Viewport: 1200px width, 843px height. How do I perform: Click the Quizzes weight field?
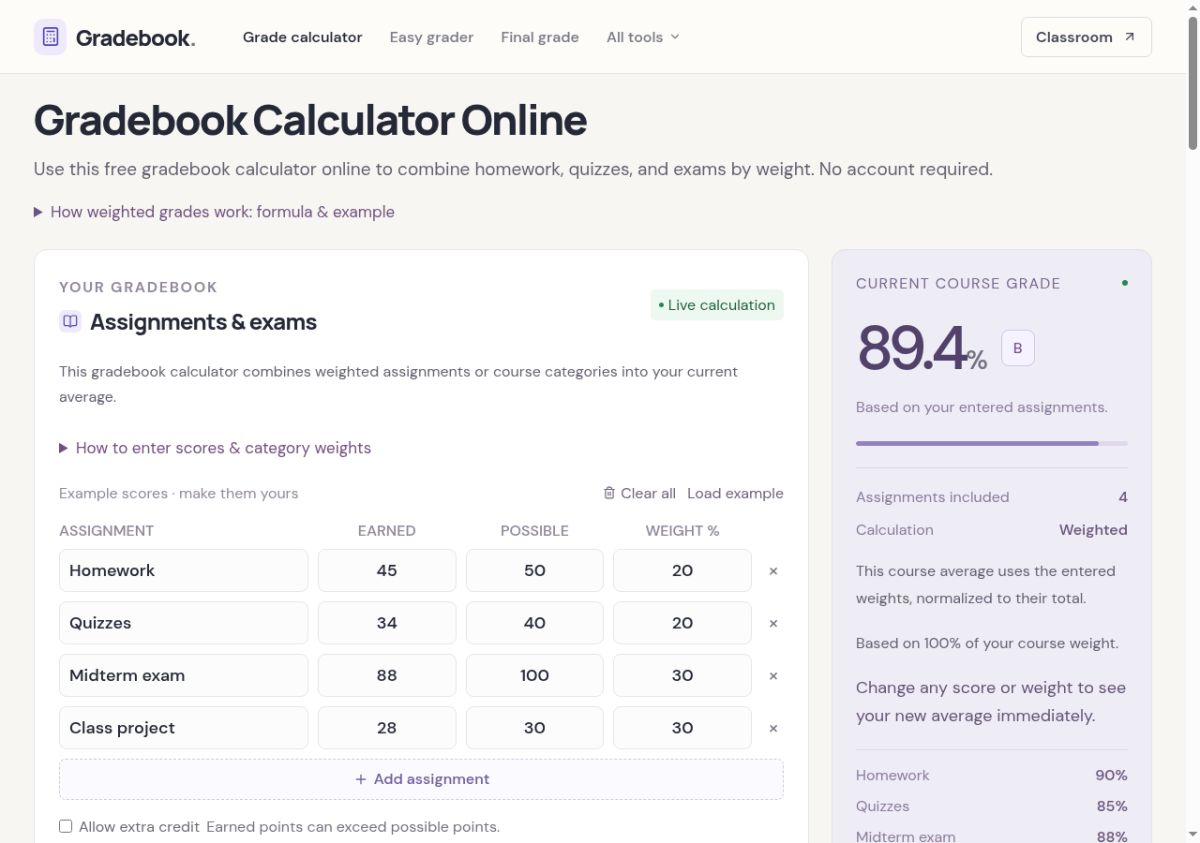click(682, 623)
